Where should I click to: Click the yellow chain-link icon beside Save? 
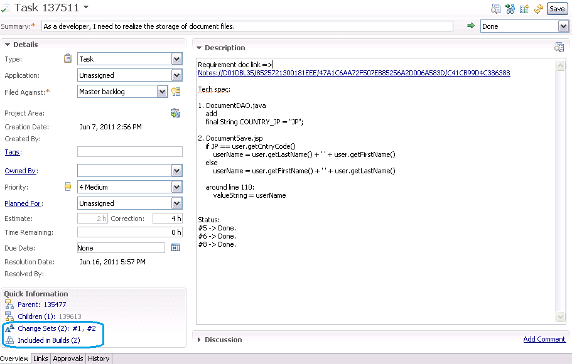[538, 9]
